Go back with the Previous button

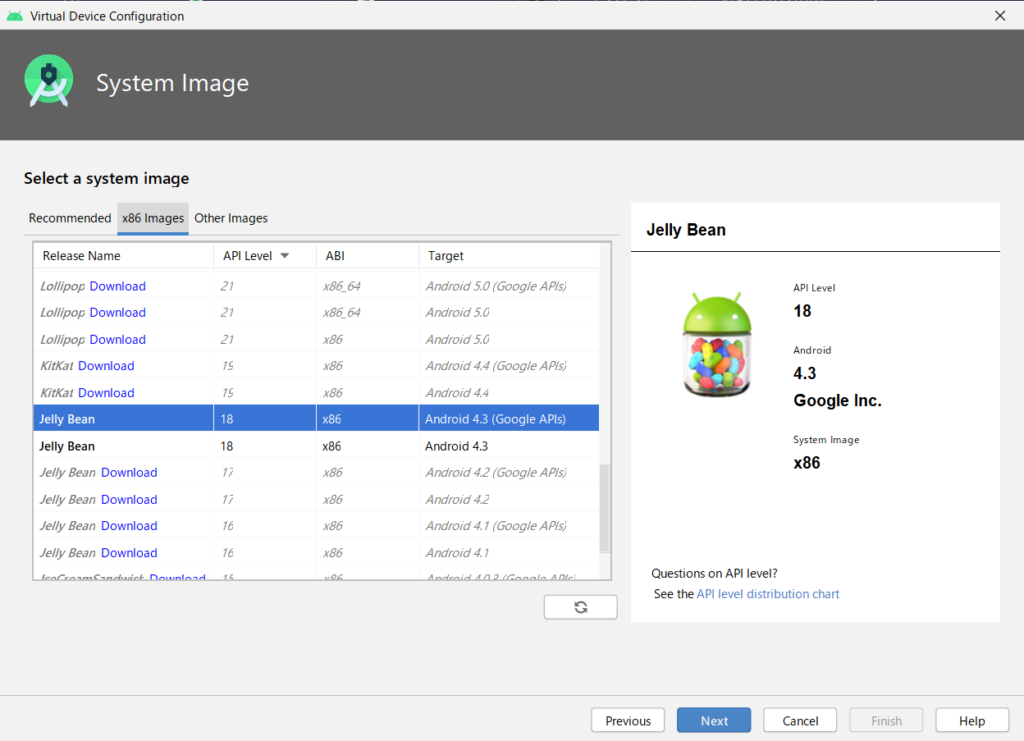coord(628,720)
